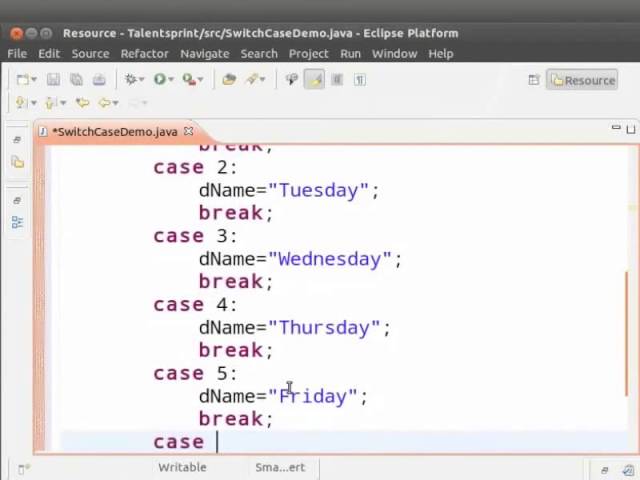This screenshot has width=640, height=480.
Task: Expand the New file dropdown arrow
Action: [34, 80]
